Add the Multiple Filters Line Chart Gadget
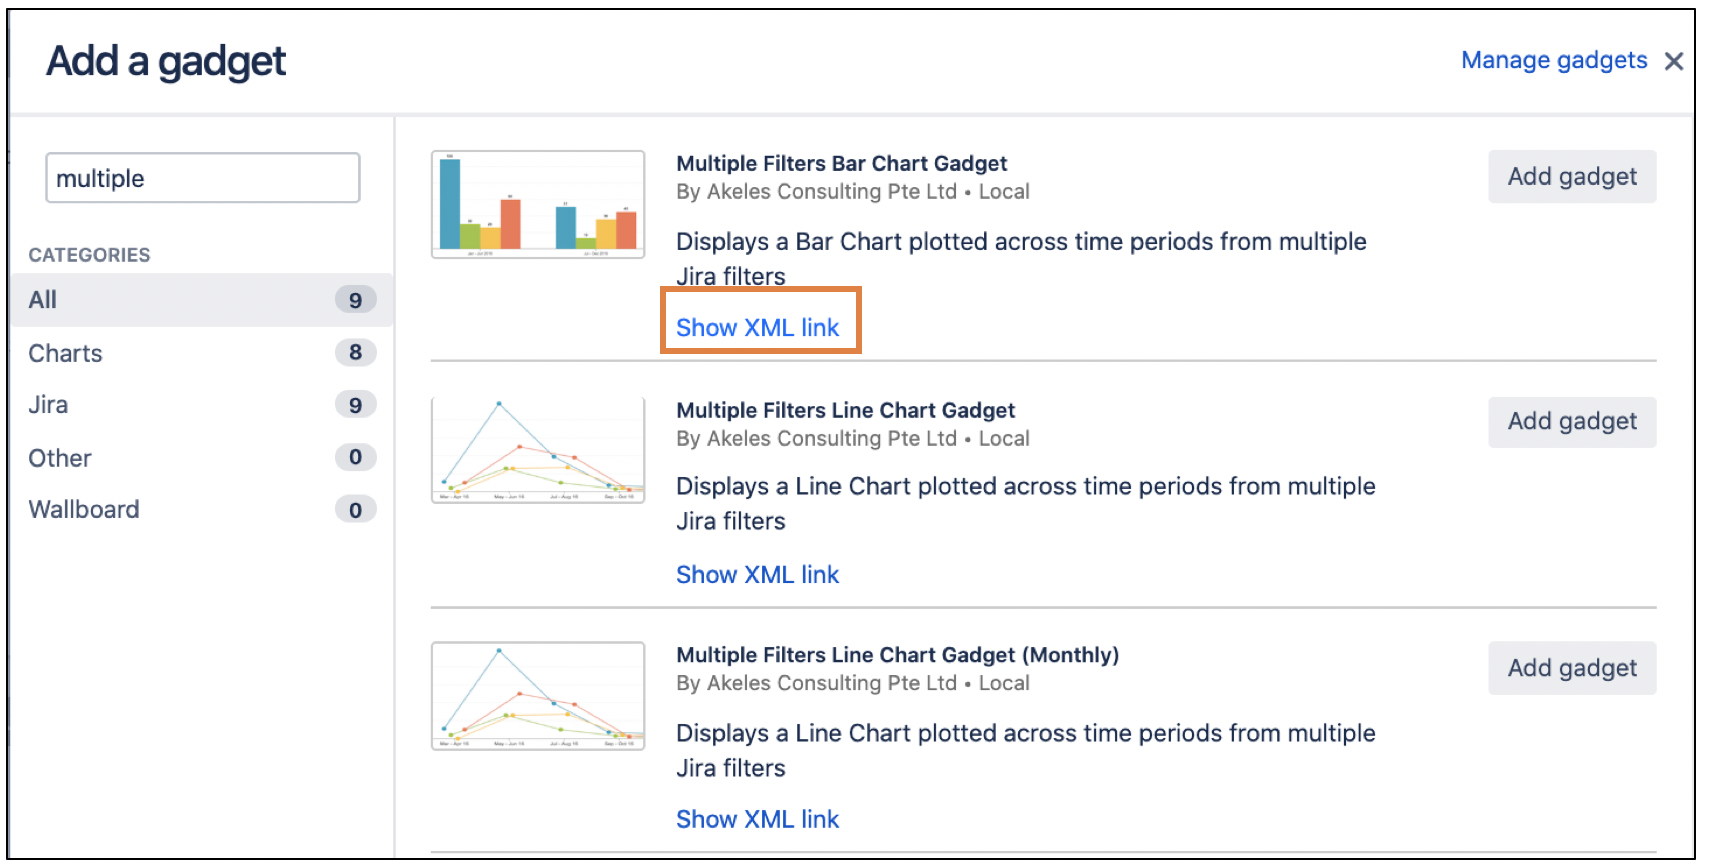This screenshot has height=868, width=1712. (1571, 421)
